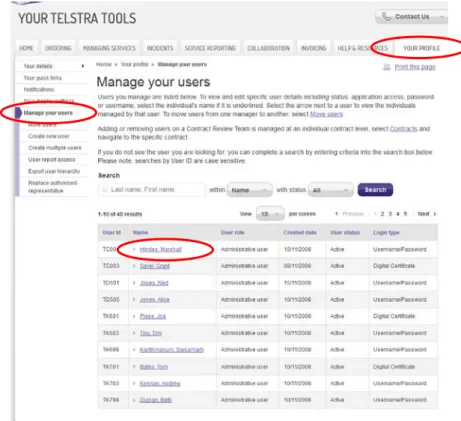The height and width of the screenshot is (421, 461).
Task: Click the 'Your profile' breadcrumb link
Action: [134, 64]
